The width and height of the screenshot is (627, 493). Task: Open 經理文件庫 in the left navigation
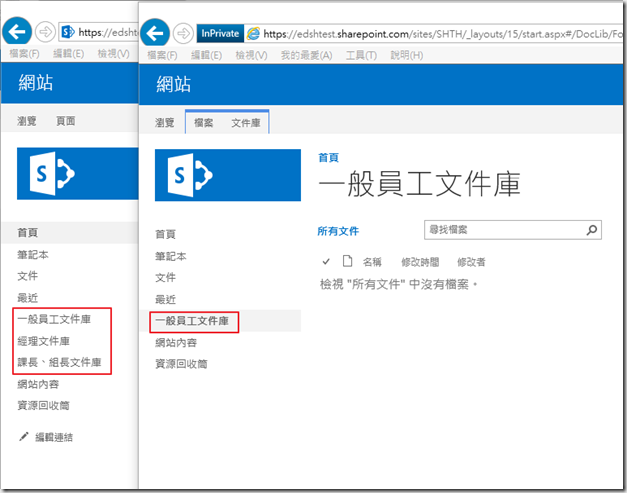tap(43, 341)
